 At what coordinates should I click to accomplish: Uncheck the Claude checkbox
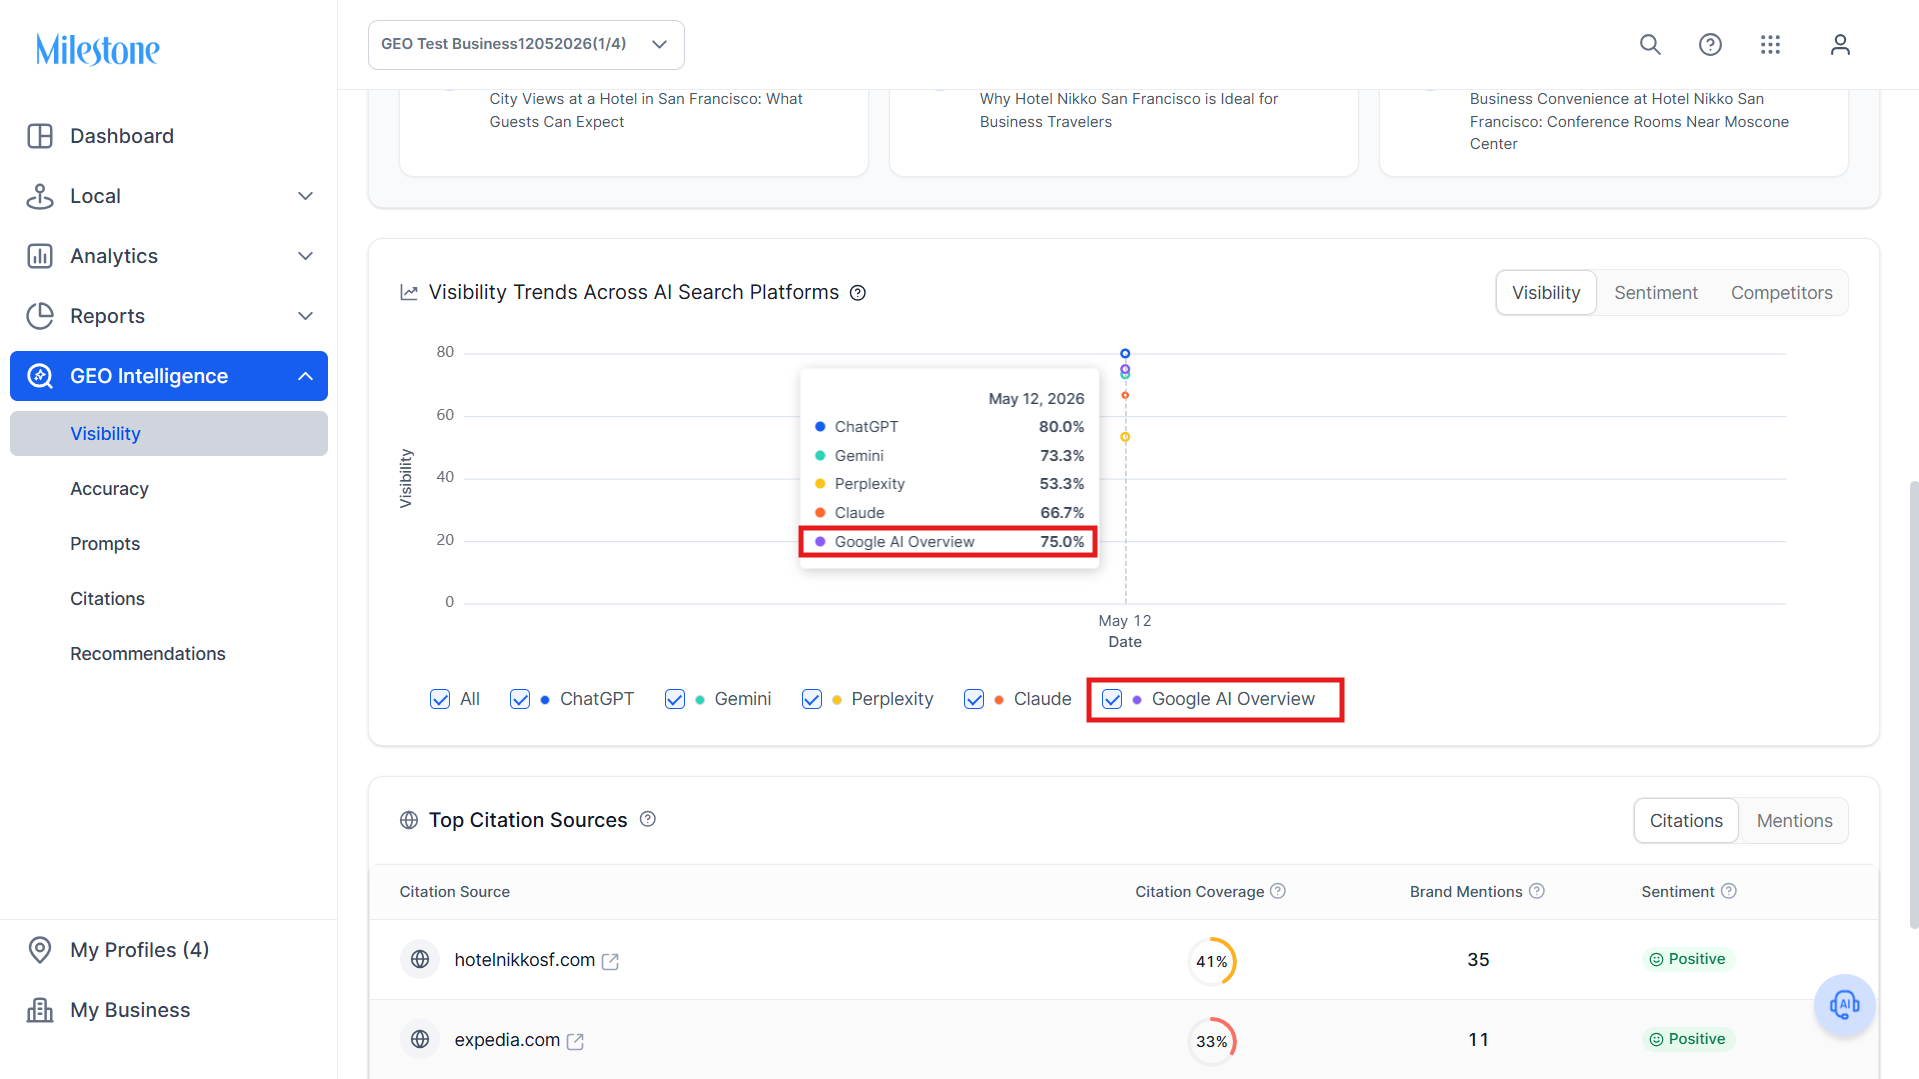coord(974,699)
